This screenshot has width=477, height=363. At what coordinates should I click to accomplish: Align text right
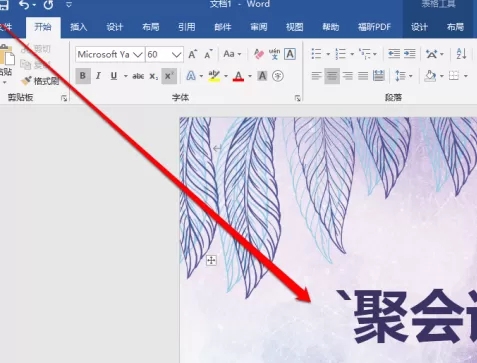point(348,76)
